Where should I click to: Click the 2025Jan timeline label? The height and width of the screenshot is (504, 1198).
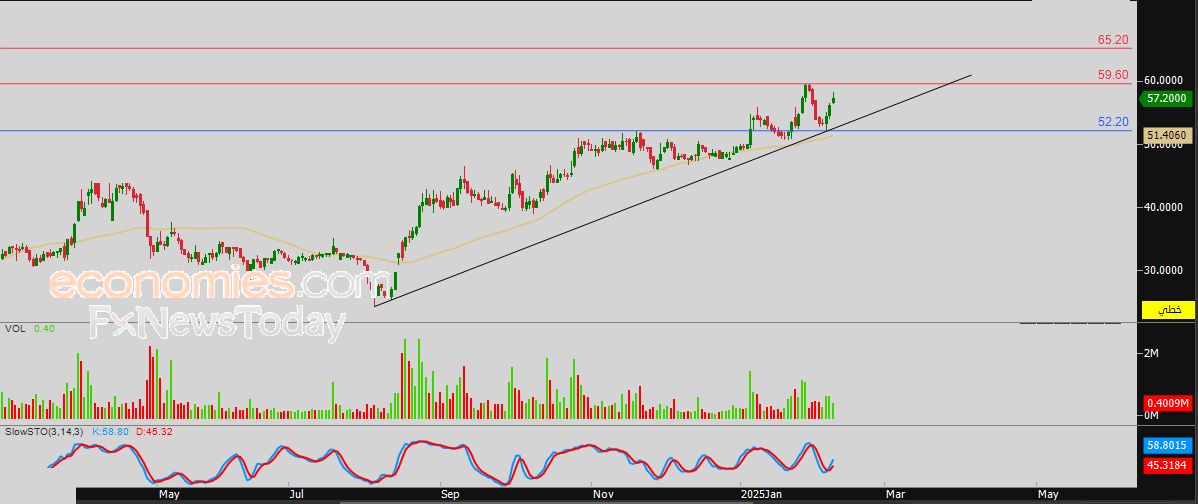763,495
